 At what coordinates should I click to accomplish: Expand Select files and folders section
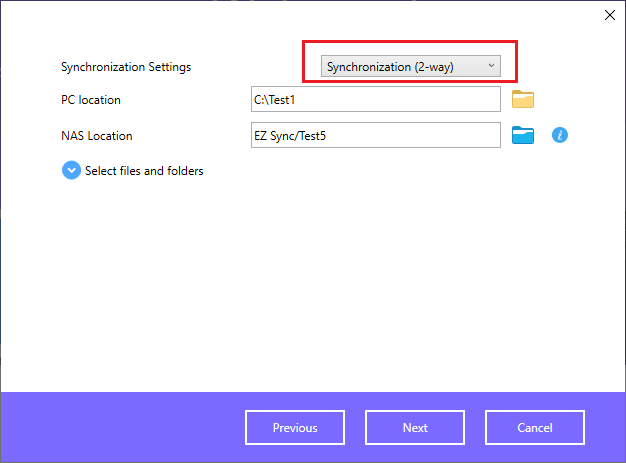144,171
